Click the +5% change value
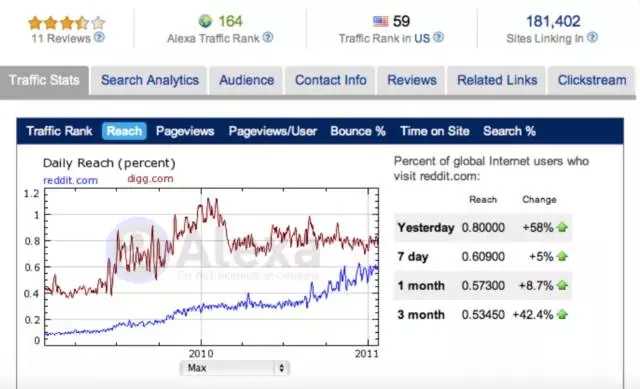The height and width of the screenshot is (389, 640). [541, 256]
